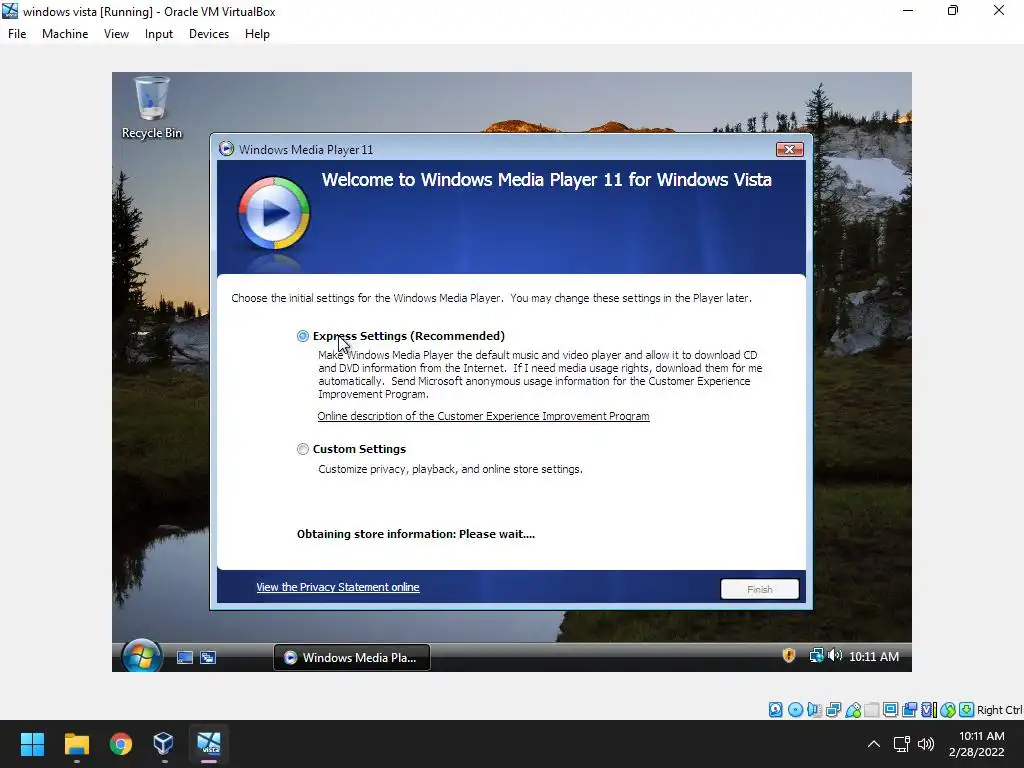Click host volume tray icon
Image resolution: width=1024 pixels, height=768 pixels.
tap(926, 744)
